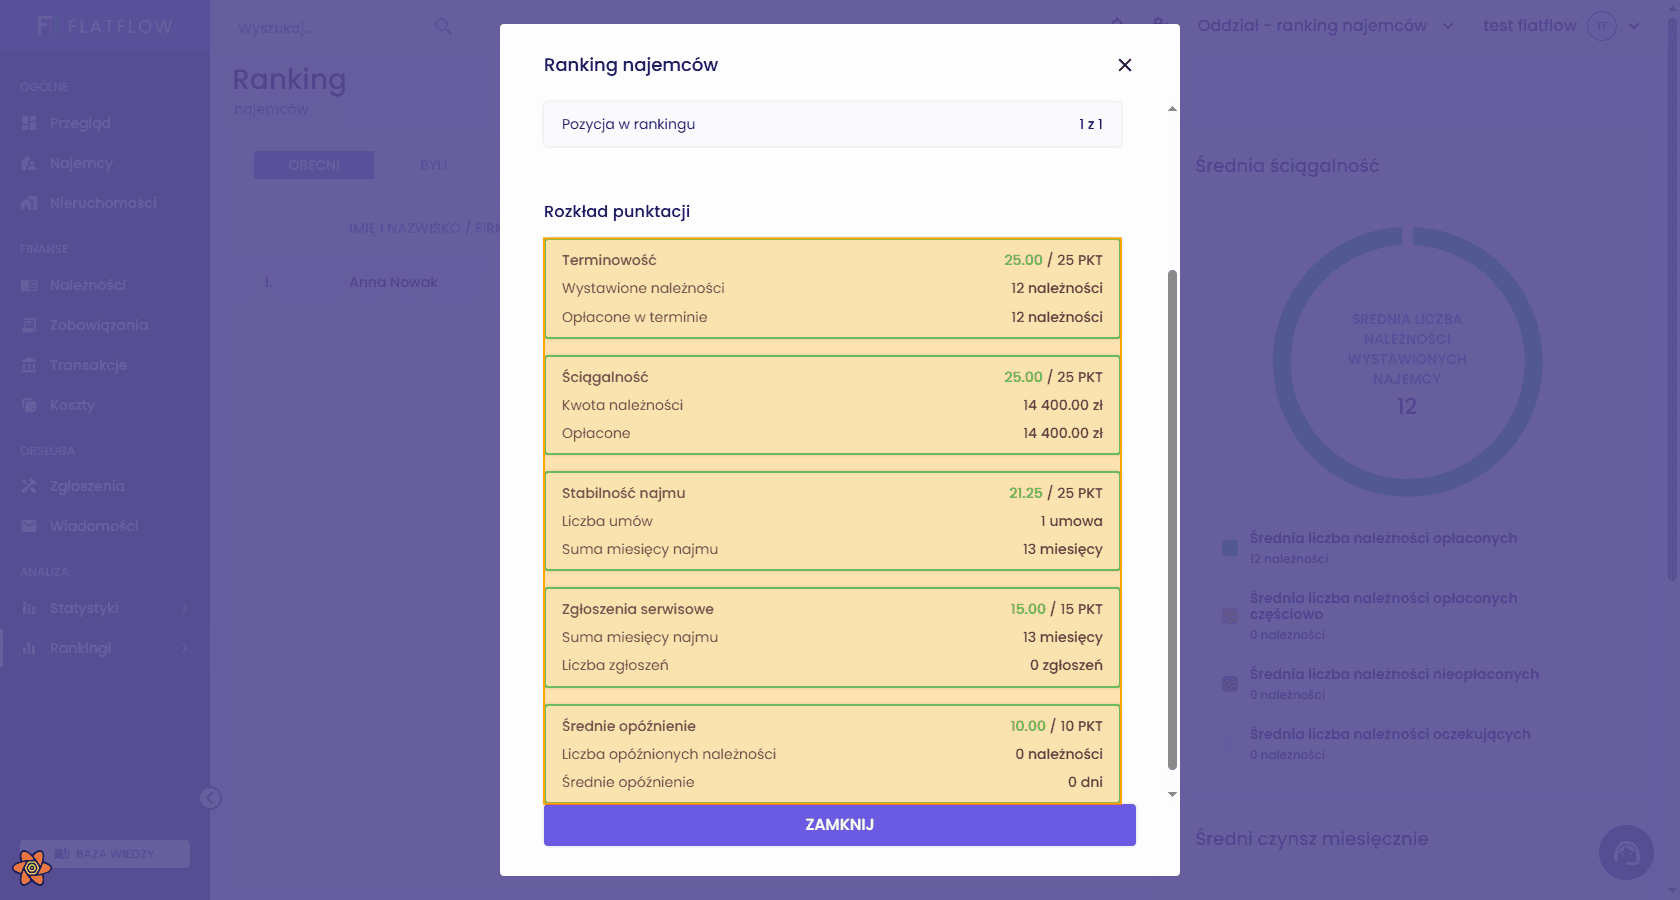Click the Należności sidebar label
The height and width of the screenshot is (900, 1680).
(x=88, y=285)
